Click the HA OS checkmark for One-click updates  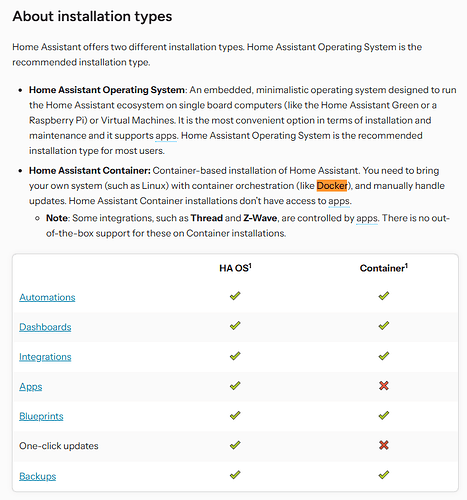tap(235, 445)
